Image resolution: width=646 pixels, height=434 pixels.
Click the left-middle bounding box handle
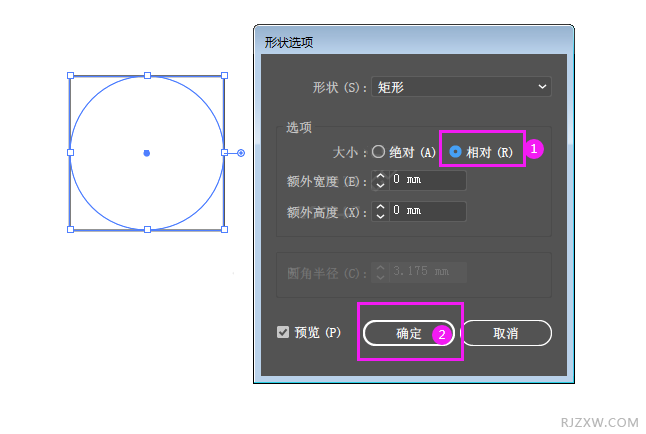[x=70, y=152]
